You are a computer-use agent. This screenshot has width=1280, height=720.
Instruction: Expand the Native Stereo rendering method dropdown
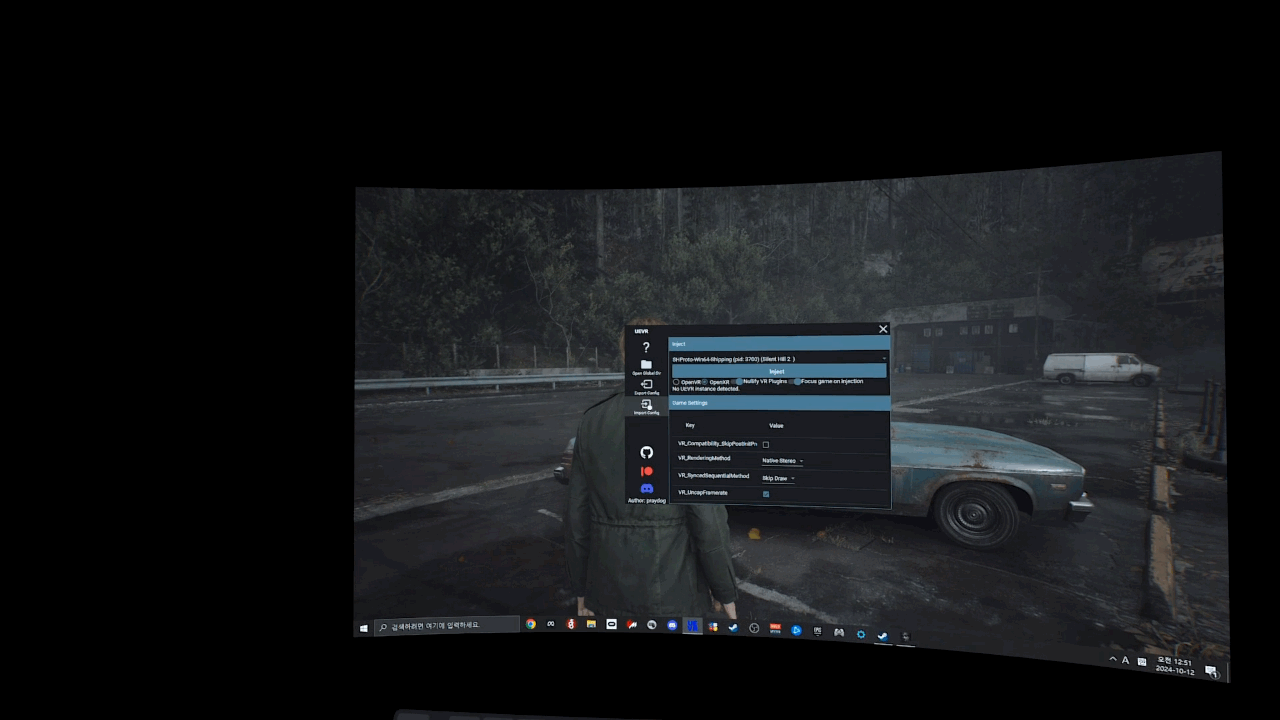tap(783, 461)
